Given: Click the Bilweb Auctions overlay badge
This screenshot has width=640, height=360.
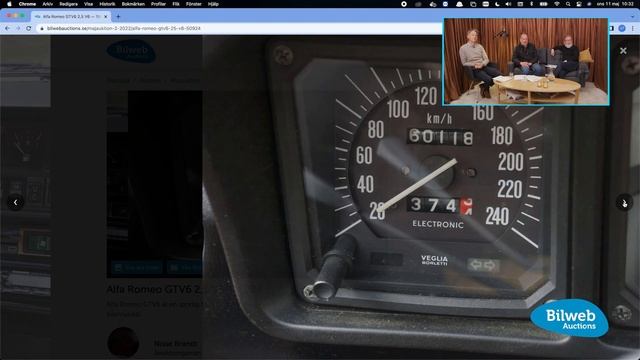Looking at the screenshot, I should (569, 318).
